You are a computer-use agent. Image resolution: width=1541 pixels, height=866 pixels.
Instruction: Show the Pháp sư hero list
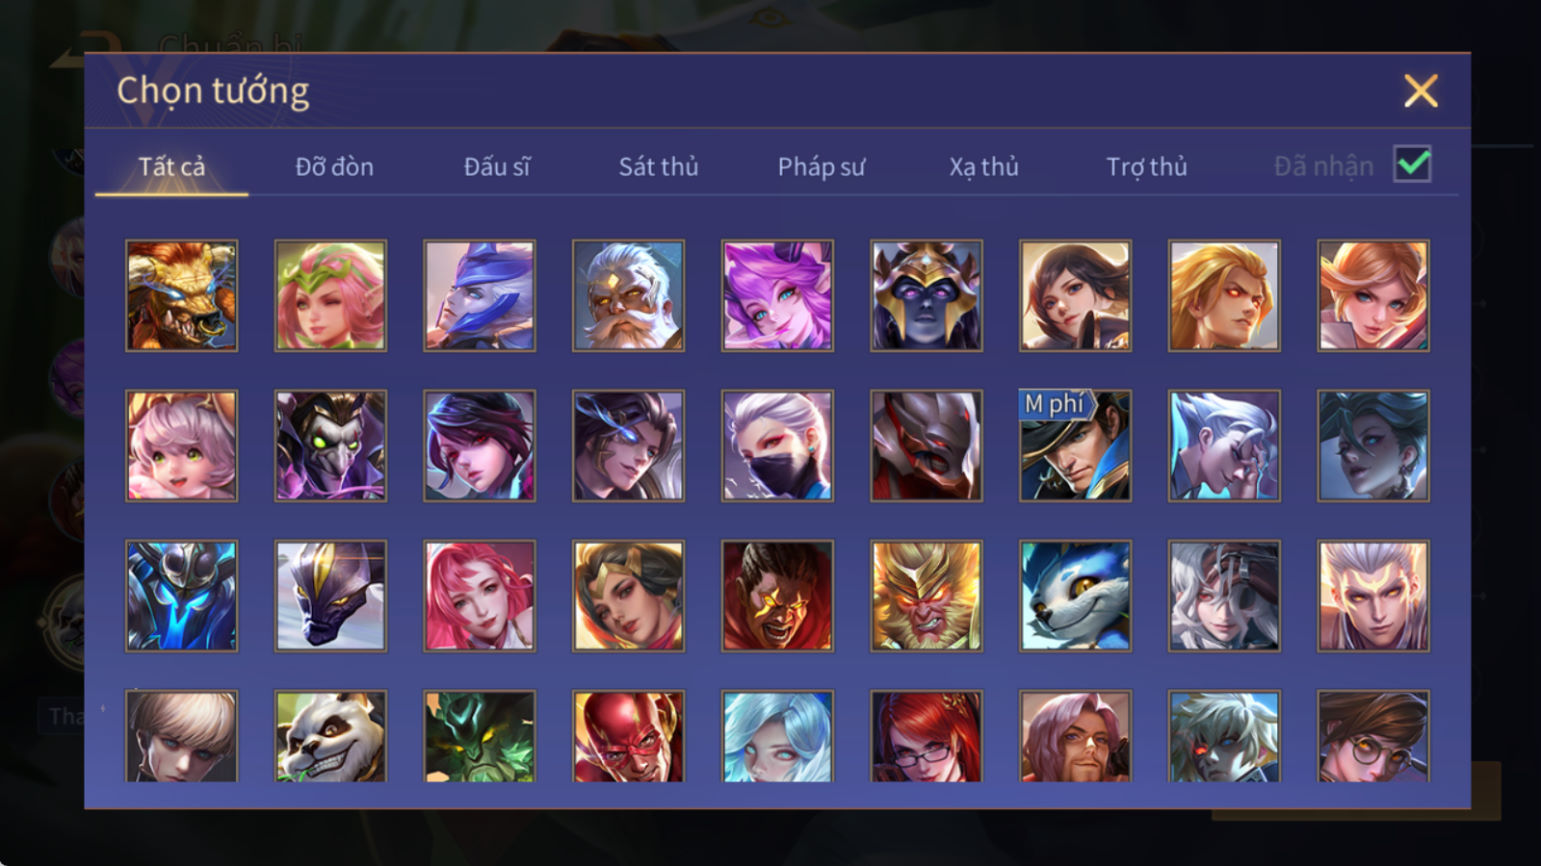click(821, 166)
